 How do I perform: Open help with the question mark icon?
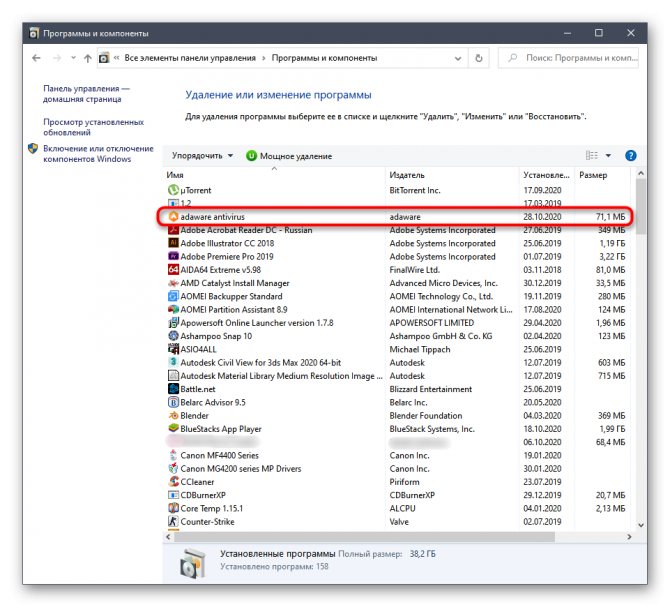point(630,155)
